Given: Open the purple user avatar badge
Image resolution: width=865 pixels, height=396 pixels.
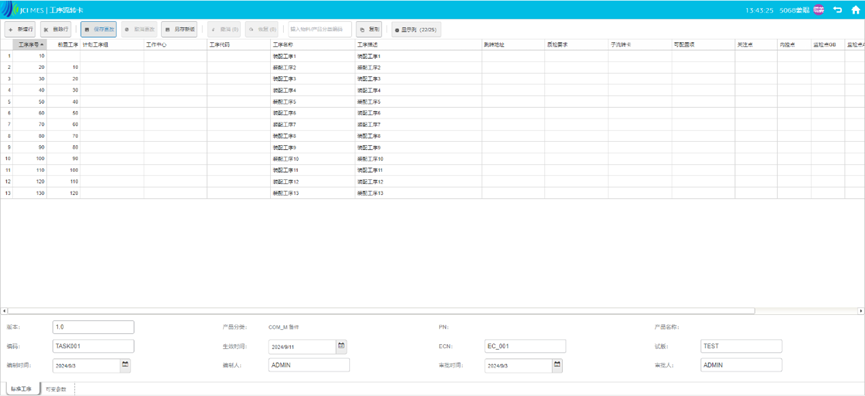Looking at the screenshot, I should 819,10.
